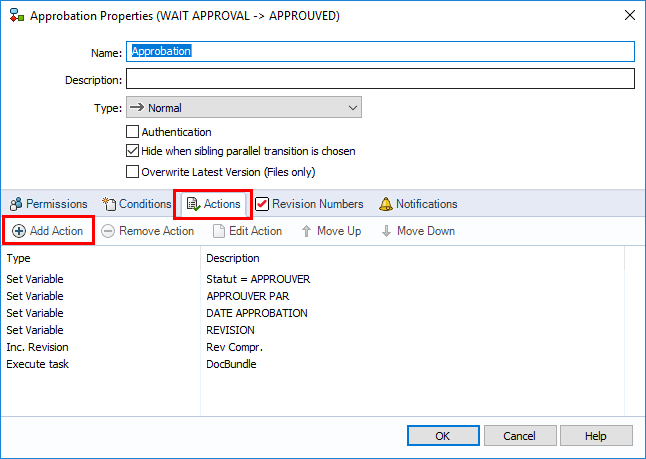Click the Move Up arrow icon
646x459 pixels.
(x=307, y=231)
